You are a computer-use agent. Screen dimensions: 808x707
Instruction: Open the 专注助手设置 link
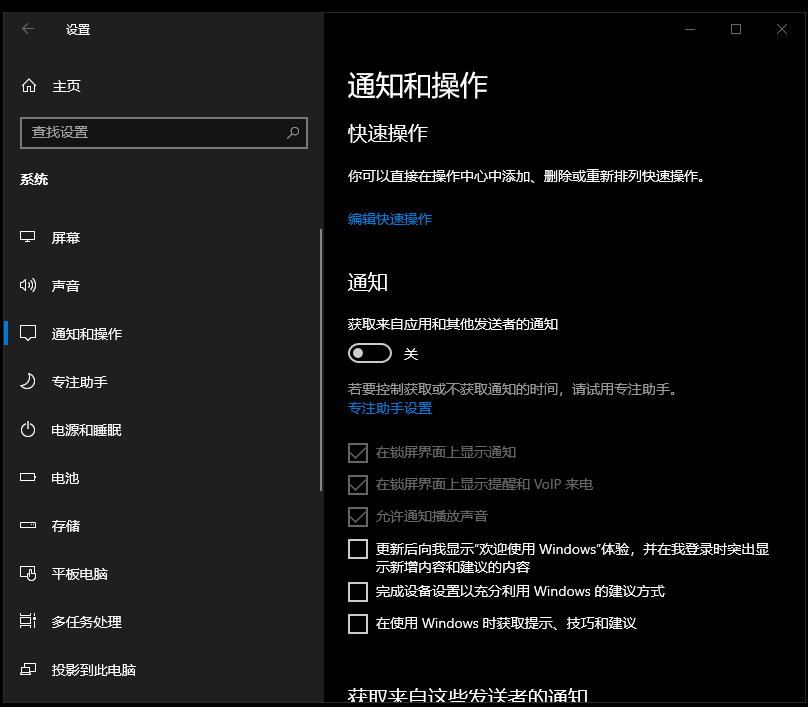[x=390, y=408]
